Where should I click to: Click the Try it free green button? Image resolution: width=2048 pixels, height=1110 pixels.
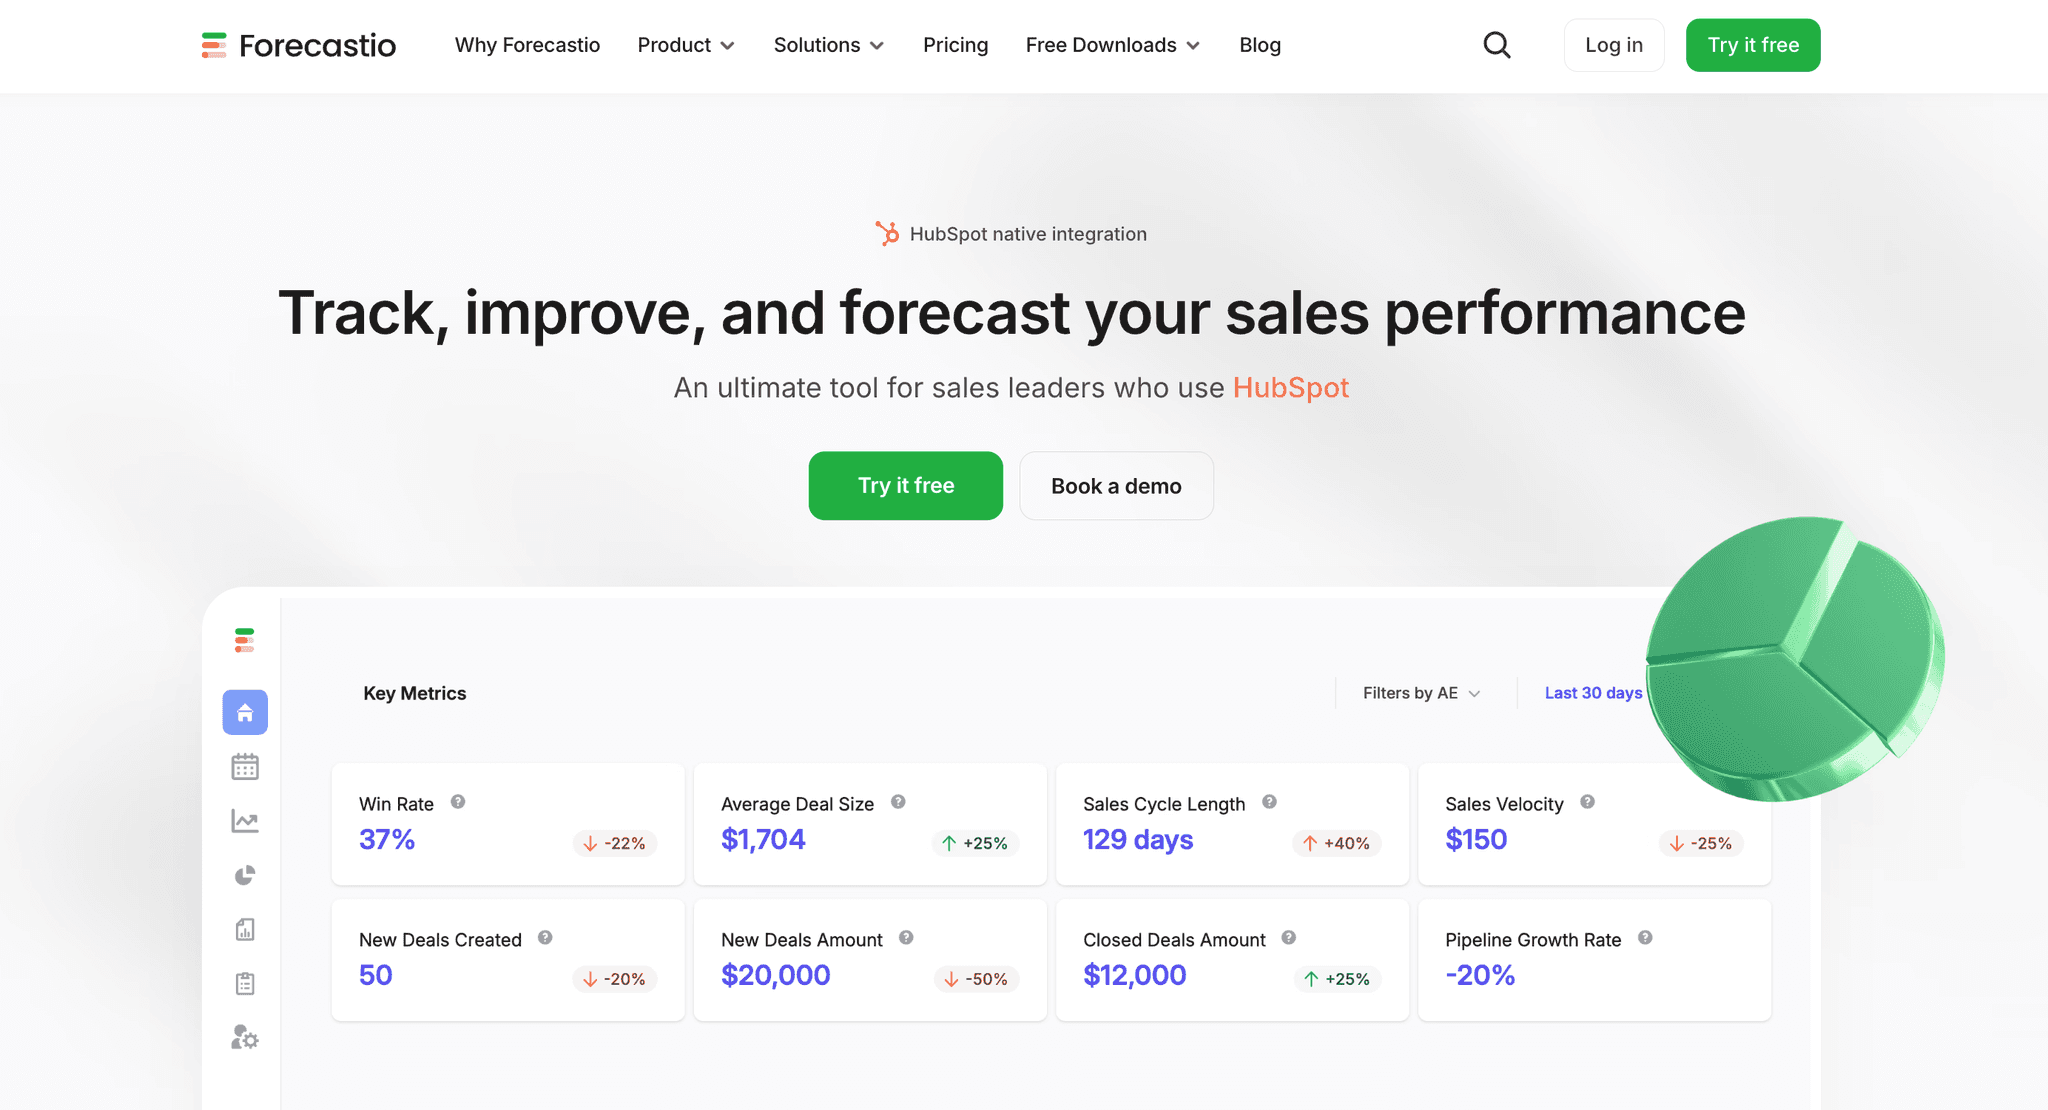[x=905, y=486]
